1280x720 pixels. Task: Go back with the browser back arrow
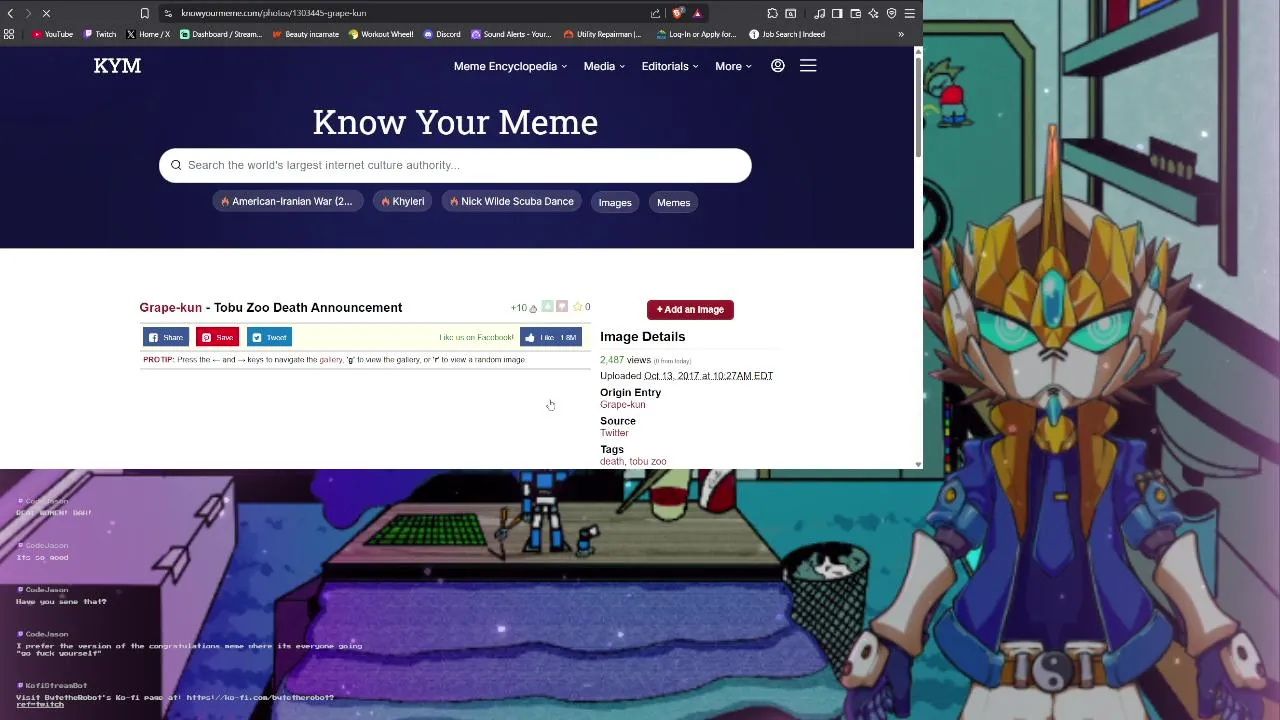pyautogui.click(x=10, y=13)
